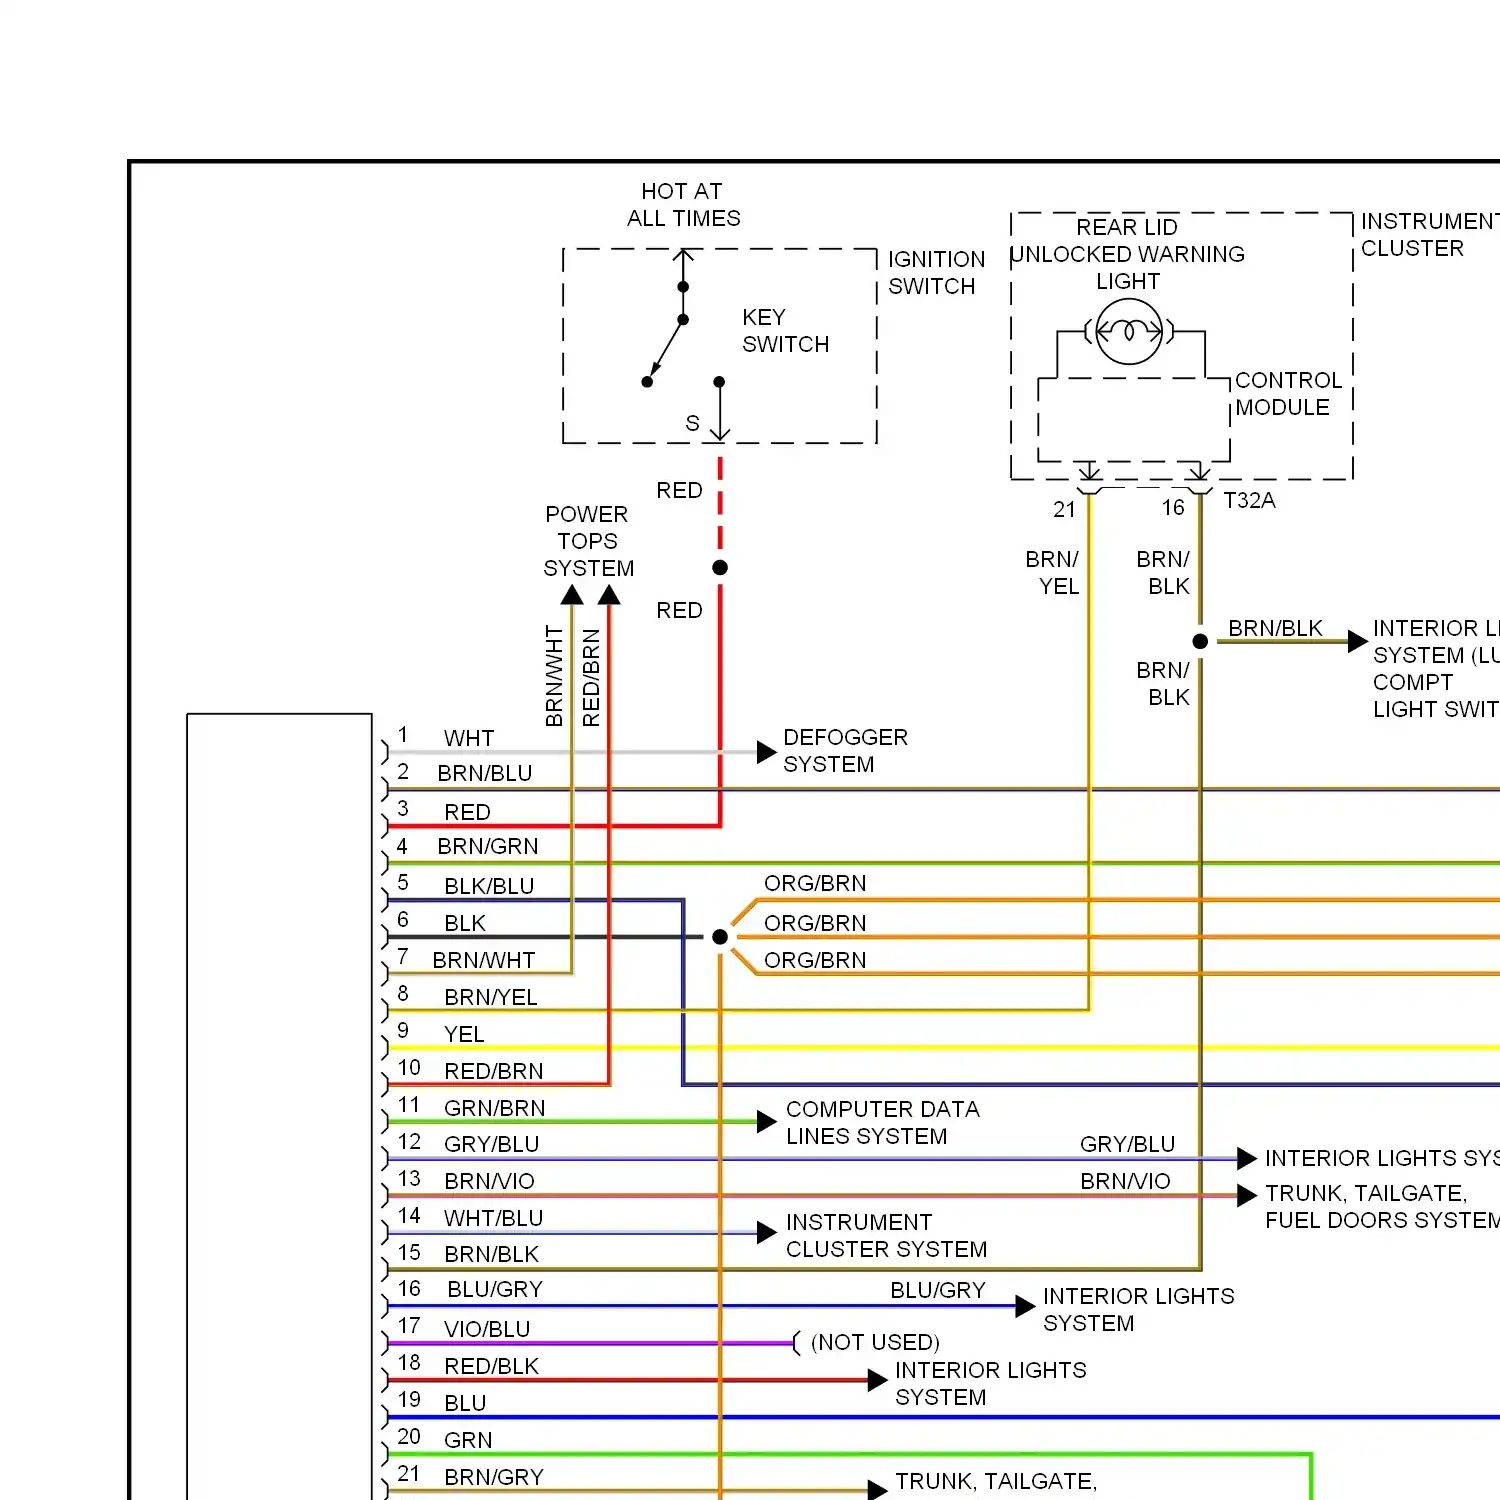Click the arrowhead pointing to DEFOGGER SYSTEM

(x=767, y=752)
